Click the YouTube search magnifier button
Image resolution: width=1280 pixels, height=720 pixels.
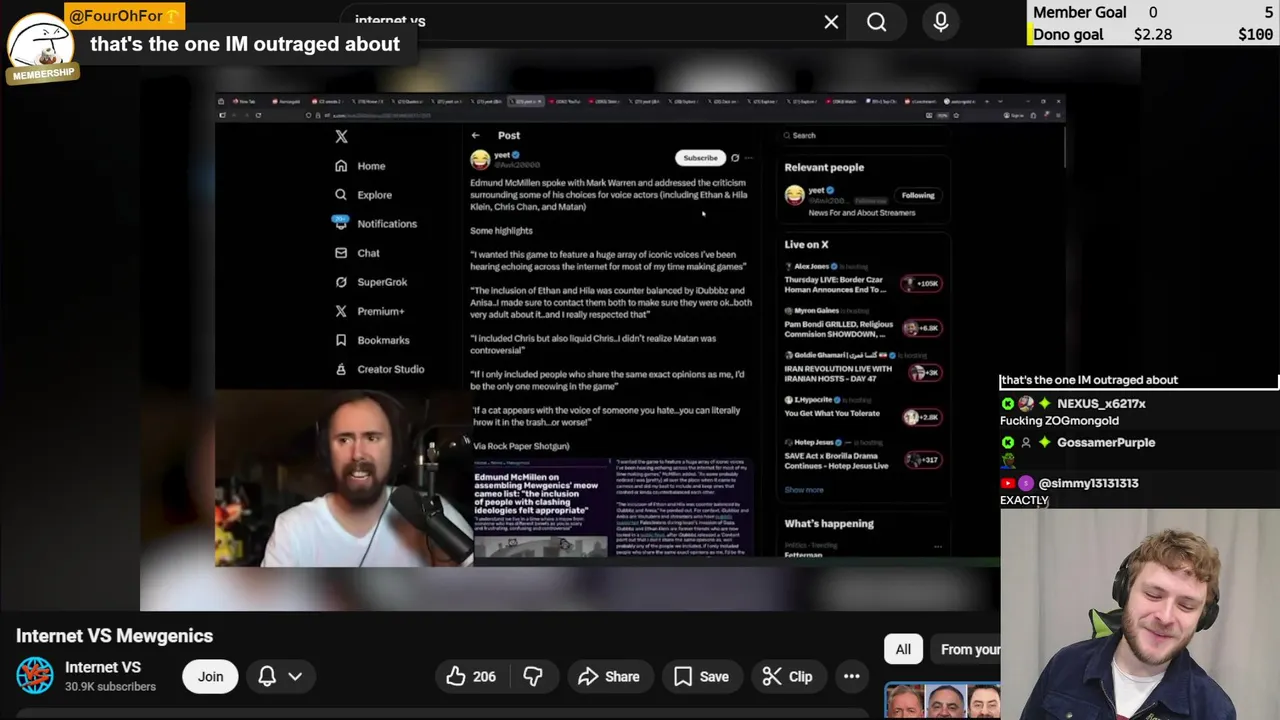coord(877,22)
